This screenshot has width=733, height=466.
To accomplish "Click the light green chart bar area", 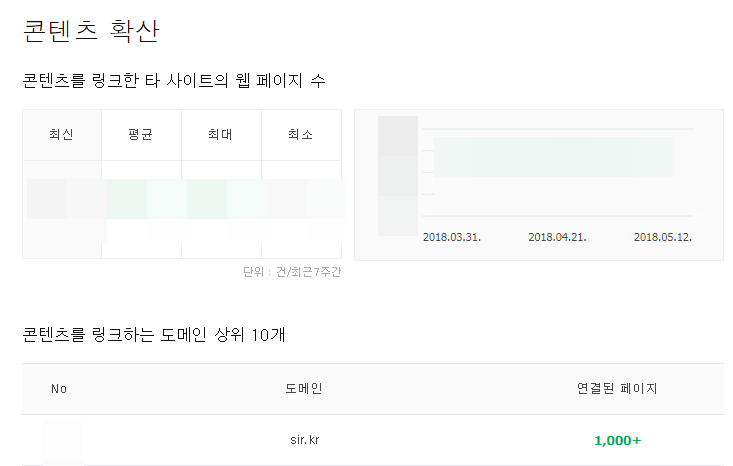I will click(553, 157).
